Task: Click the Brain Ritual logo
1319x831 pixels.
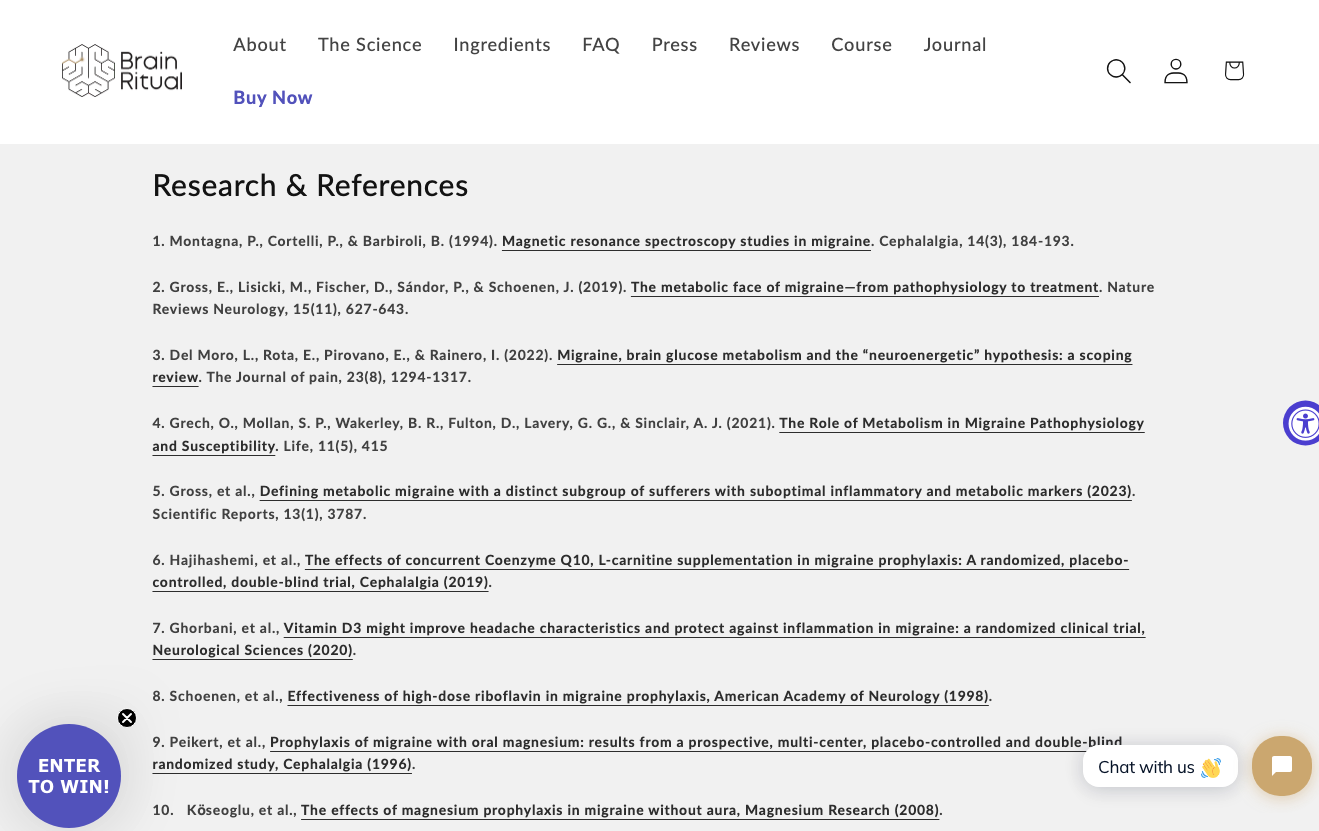Action: coord(122,71)
